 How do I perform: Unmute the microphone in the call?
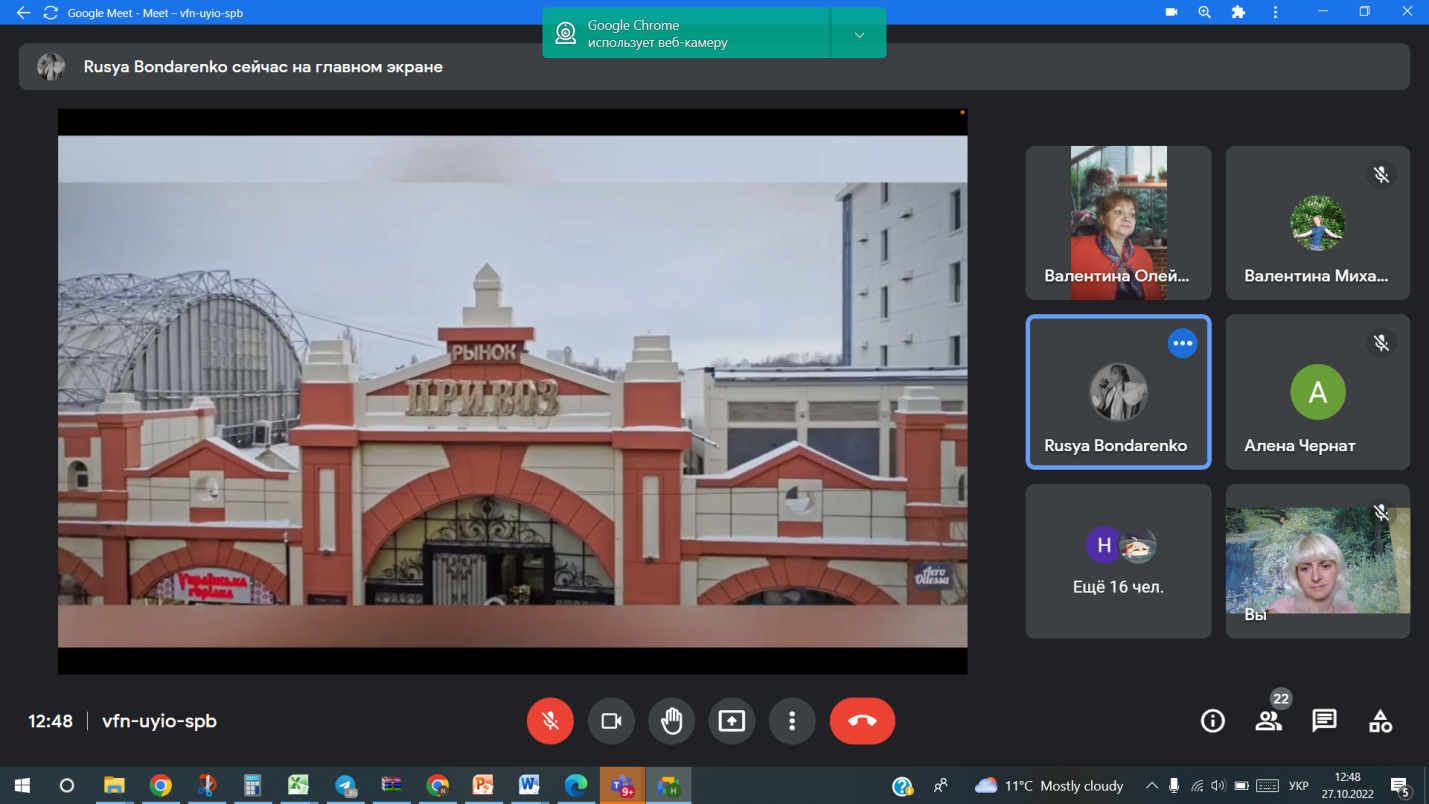coord(550,721)
